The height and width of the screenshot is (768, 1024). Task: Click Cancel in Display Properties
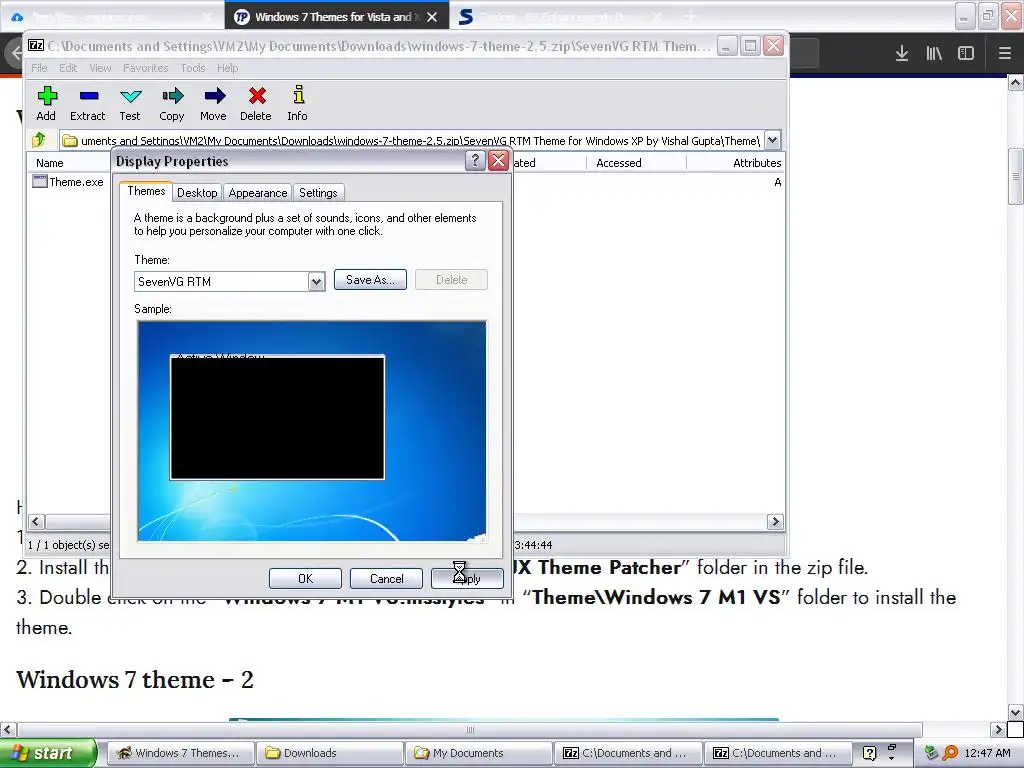387,579
